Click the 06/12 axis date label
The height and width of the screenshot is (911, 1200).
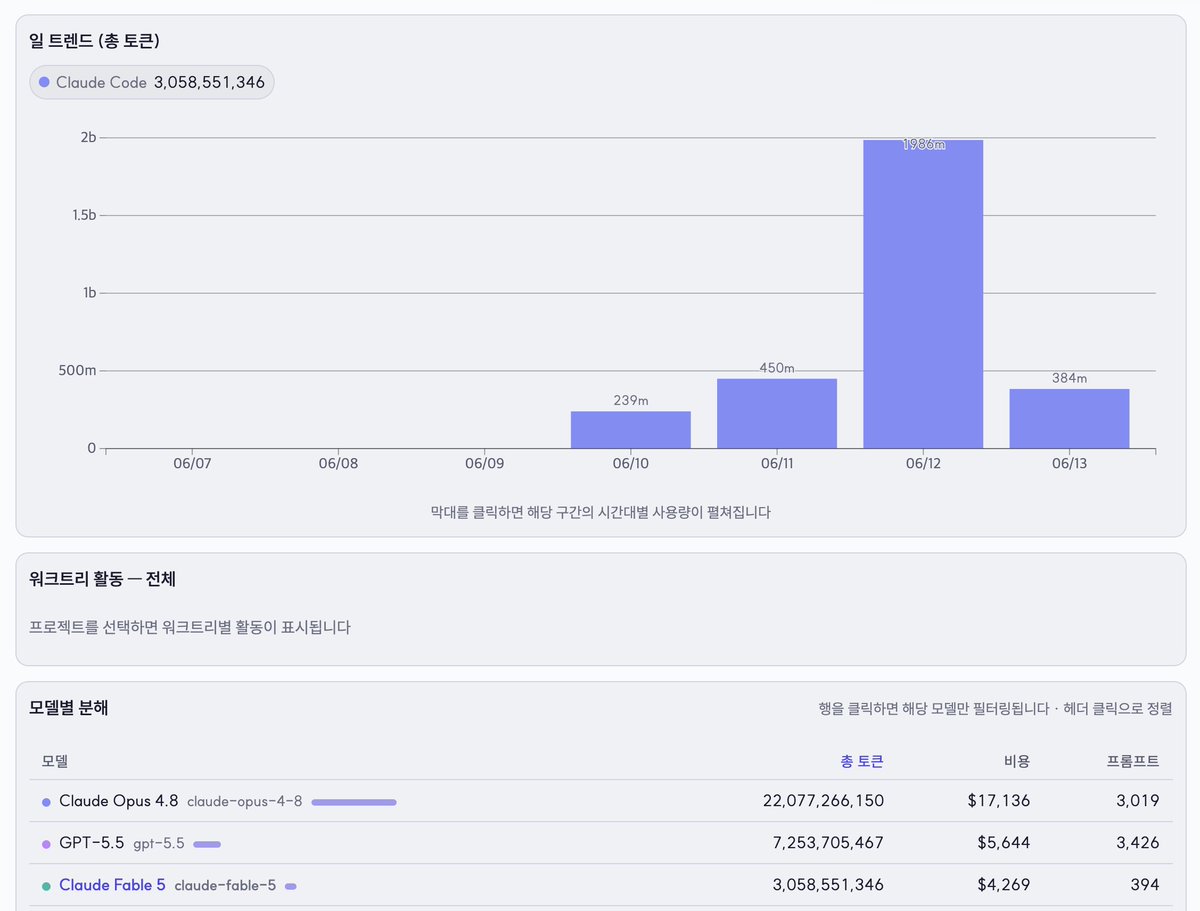[923, 465]
